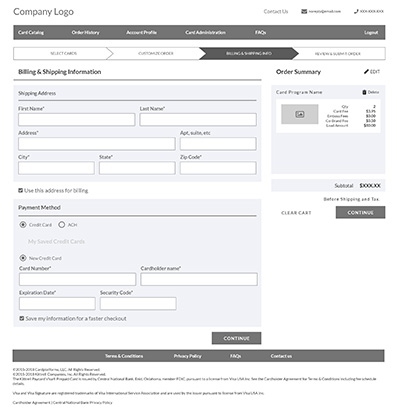Click the phone icon in header
This screenshot has height=410, width=397.
(x=356, y=11)
